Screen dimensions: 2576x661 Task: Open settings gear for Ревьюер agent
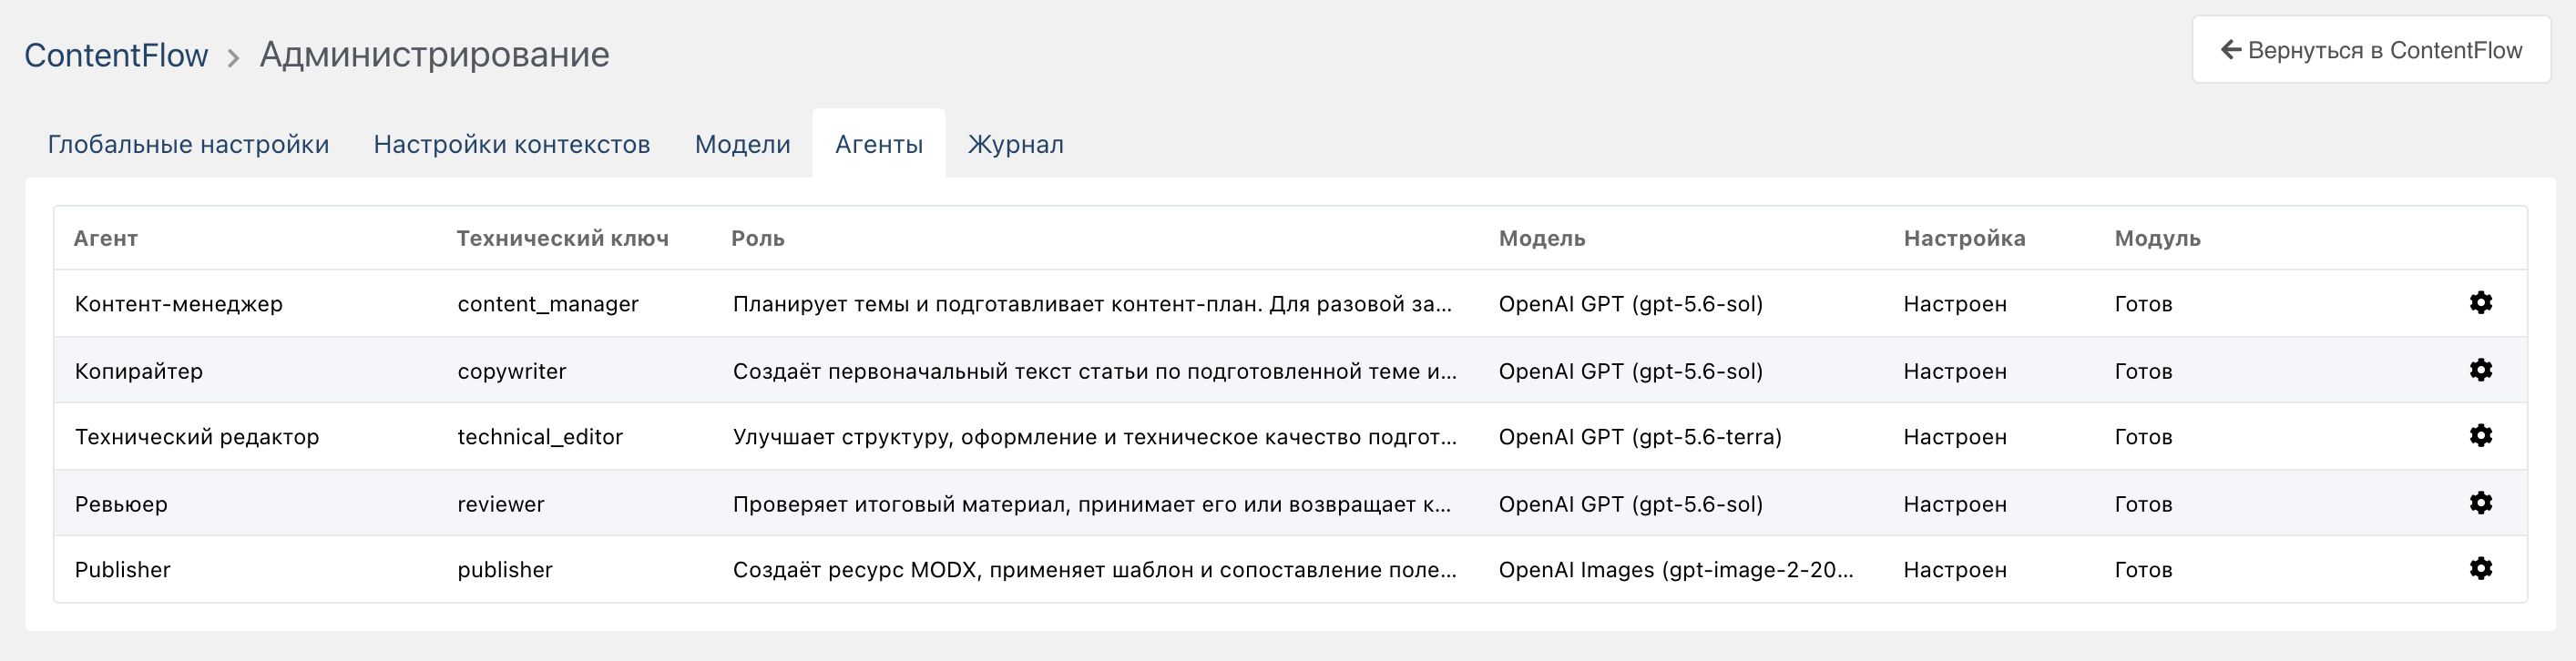2480,503
